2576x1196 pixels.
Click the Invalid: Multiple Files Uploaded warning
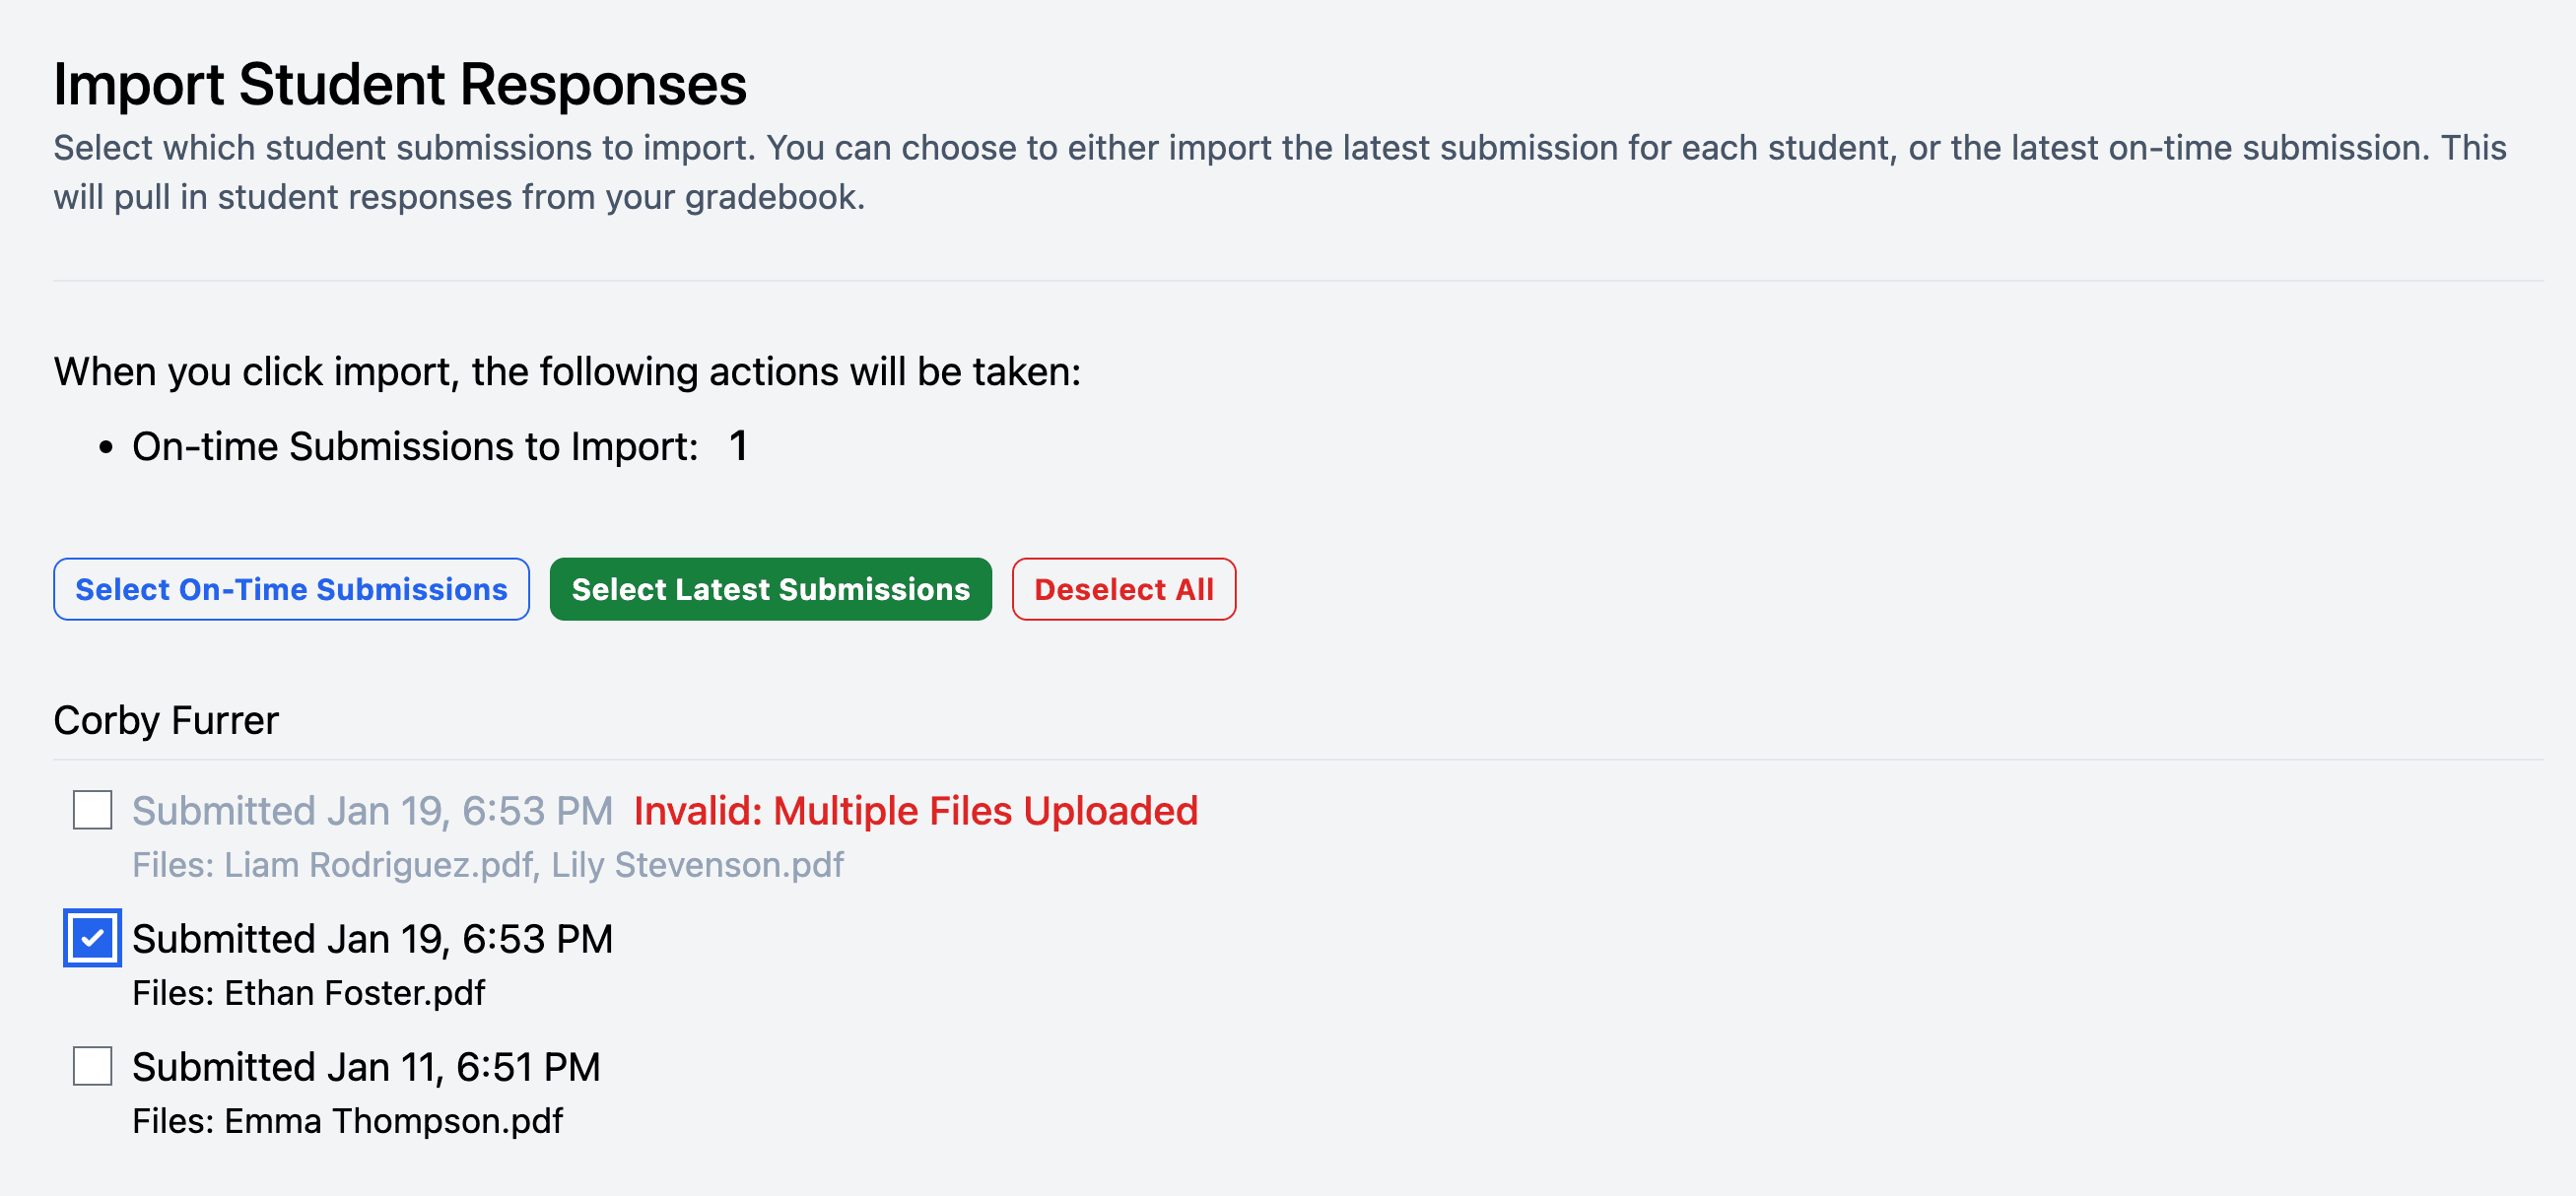(915, 811)
